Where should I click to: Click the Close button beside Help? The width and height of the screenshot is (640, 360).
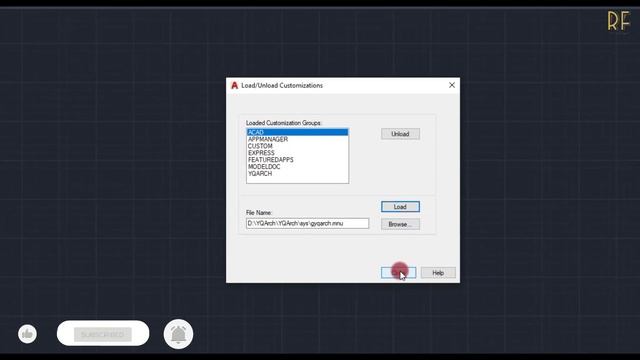[398, 273]
